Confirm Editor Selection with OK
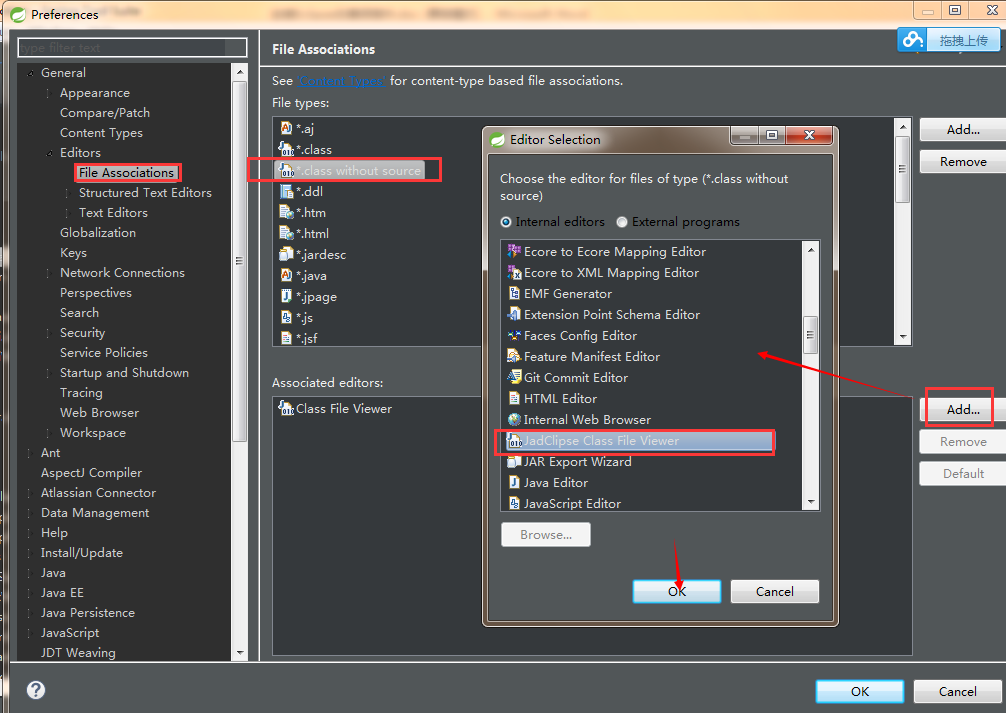The image size is (1006, 713). (x=677, y=591)
